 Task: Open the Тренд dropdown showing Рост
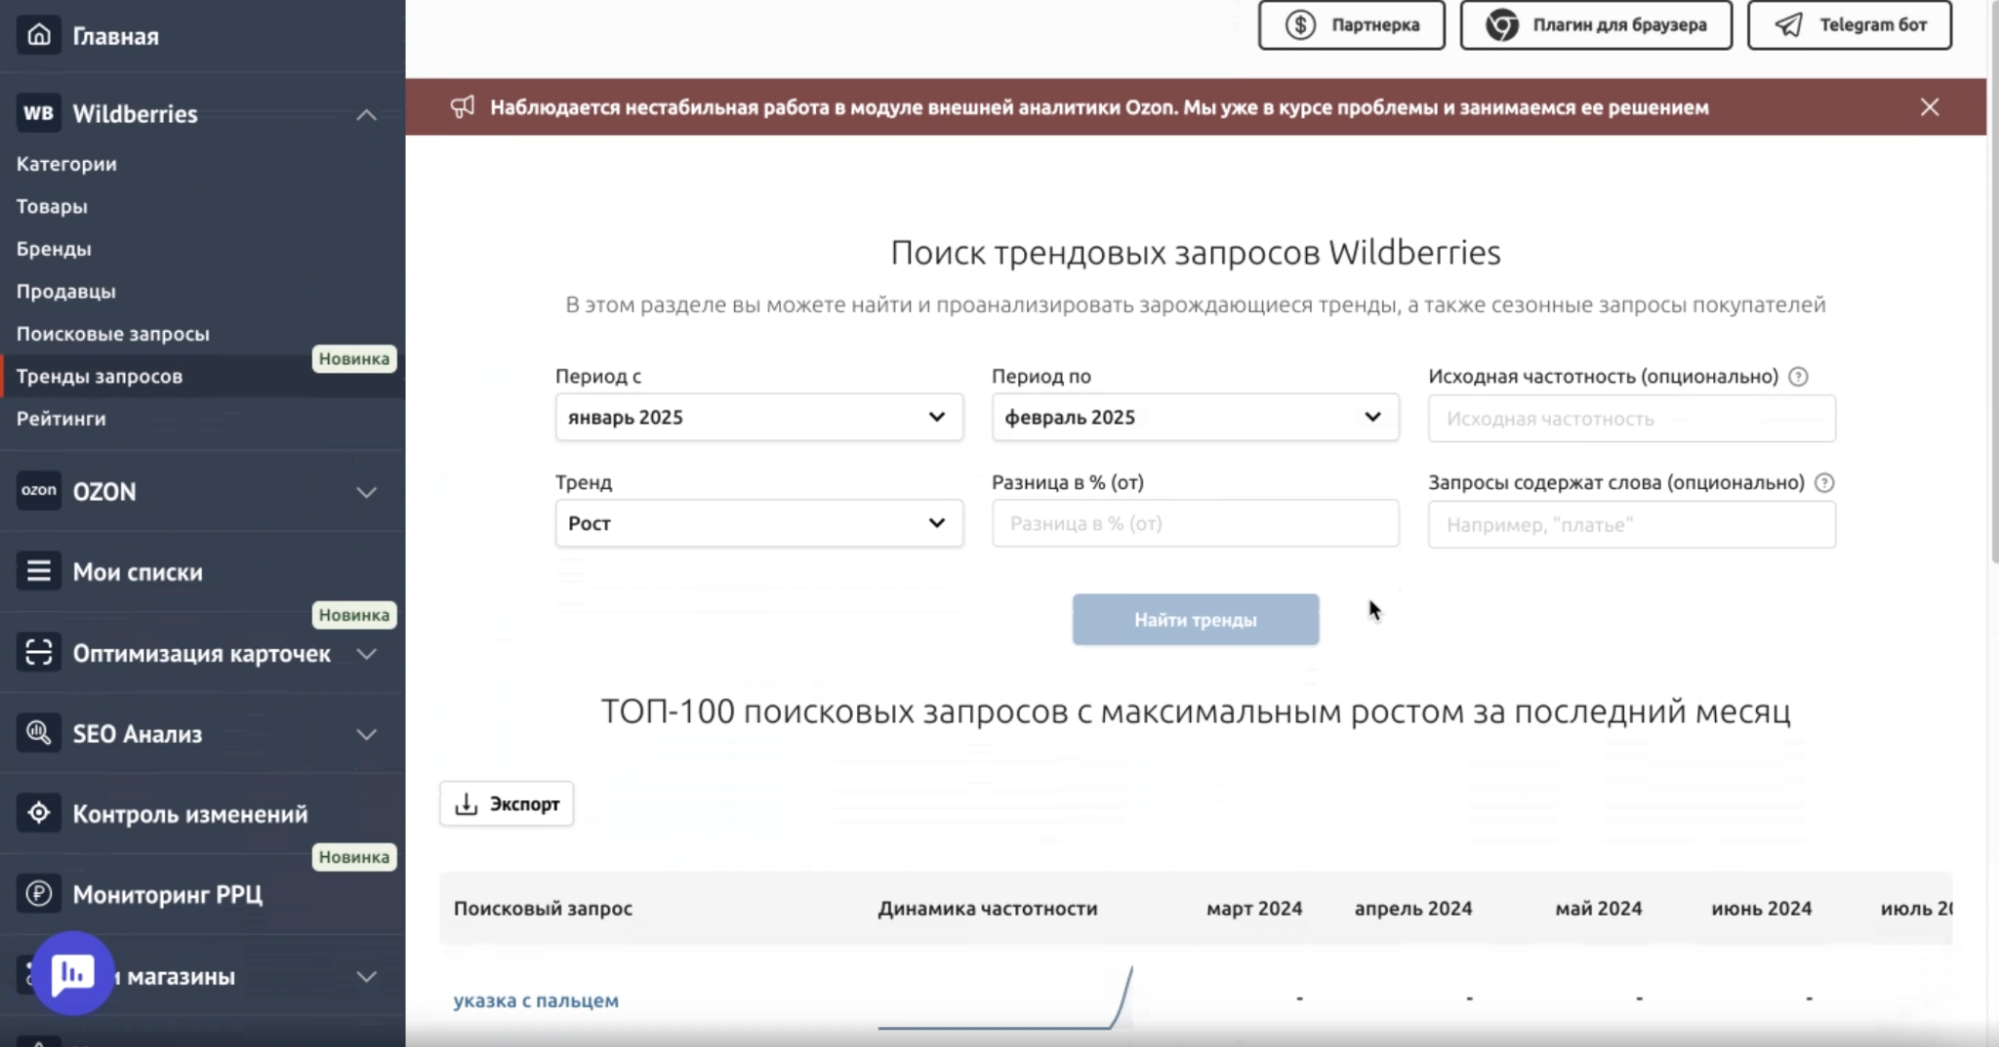pyautogui.click(x=758, y=522)
